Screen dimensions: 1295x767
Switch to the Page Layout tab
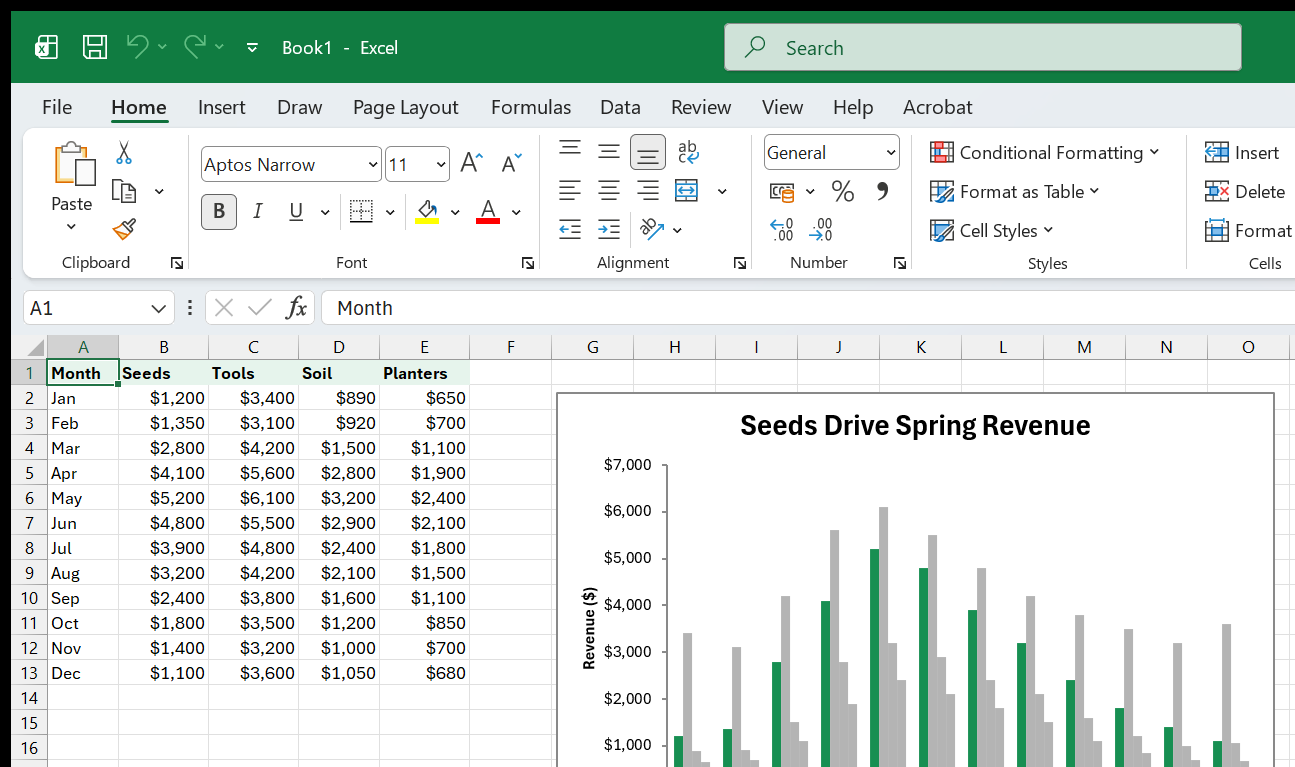(x=405, y=107)
